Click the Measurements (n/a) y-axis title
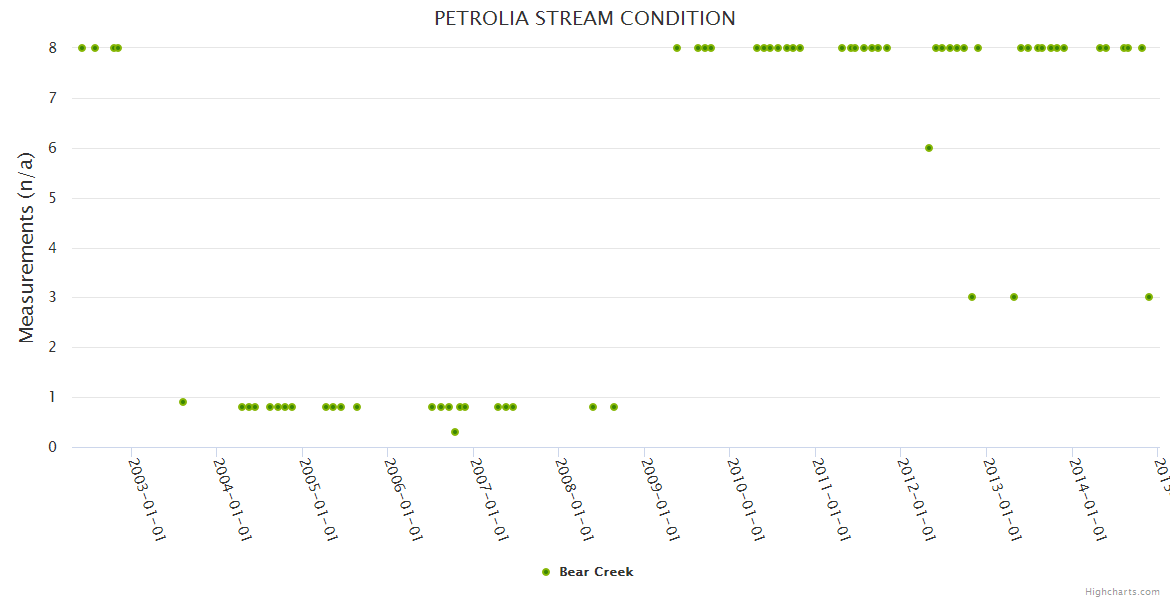This screenshot has height=600, width=1170. 27,247
